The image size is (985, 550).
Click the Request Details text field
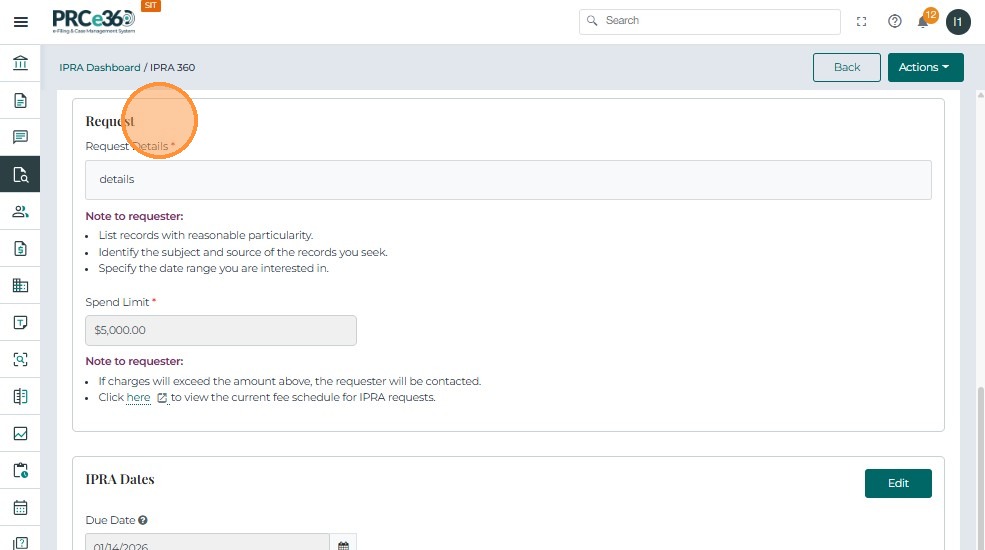tap(508, 180)
